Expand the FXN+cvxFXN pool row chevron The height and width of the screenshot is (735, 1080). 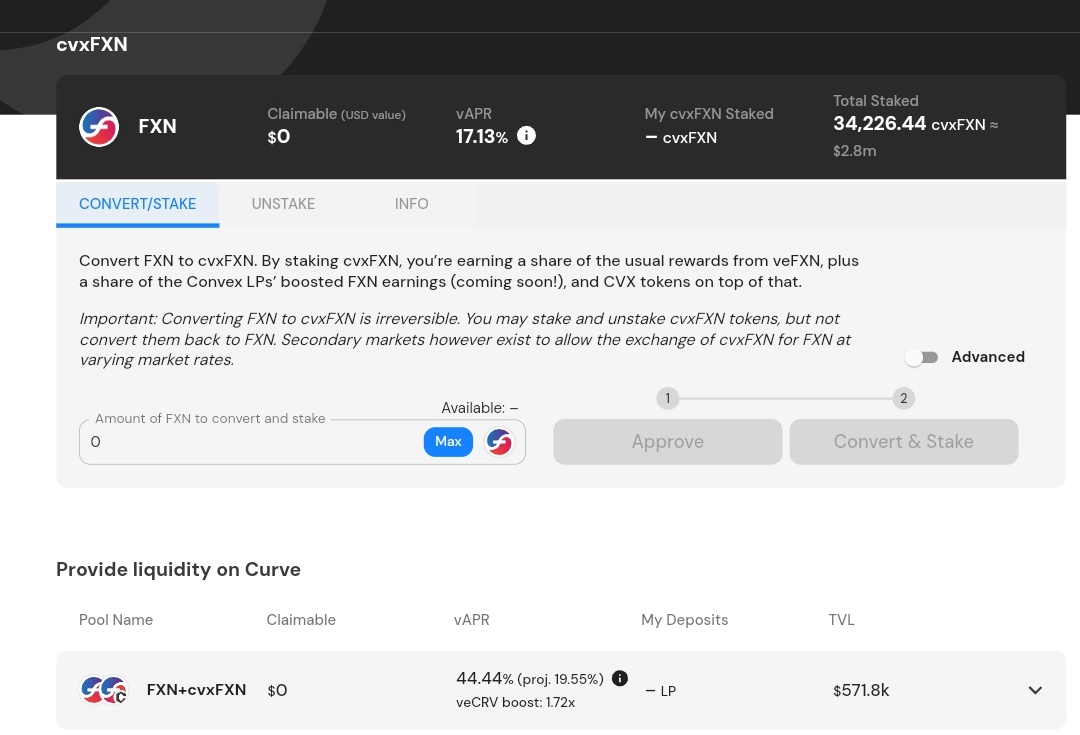1035,690
